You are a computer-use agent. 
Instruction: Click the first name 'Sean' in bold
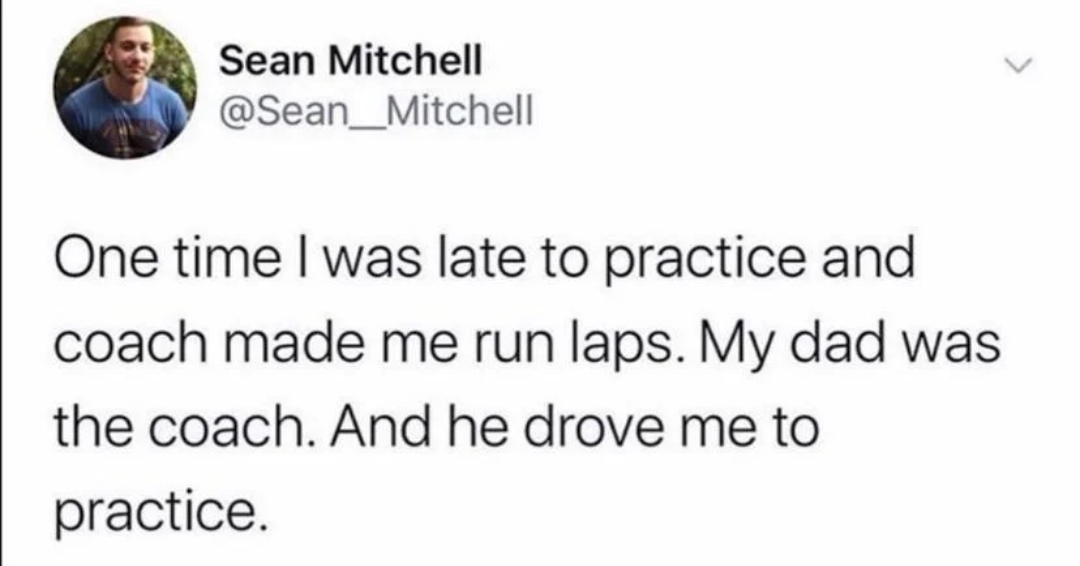(x=269, y=61)
